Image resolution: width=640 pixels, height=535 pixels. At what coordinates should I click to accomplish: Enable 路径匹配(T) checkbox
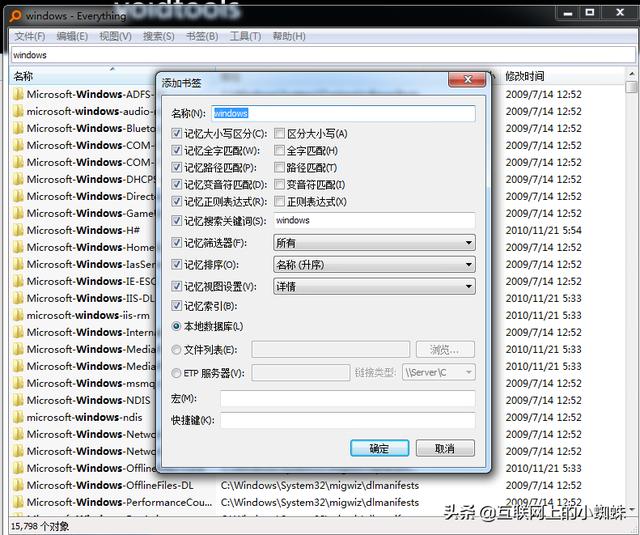pyautogui.click(x=279, y=167)
